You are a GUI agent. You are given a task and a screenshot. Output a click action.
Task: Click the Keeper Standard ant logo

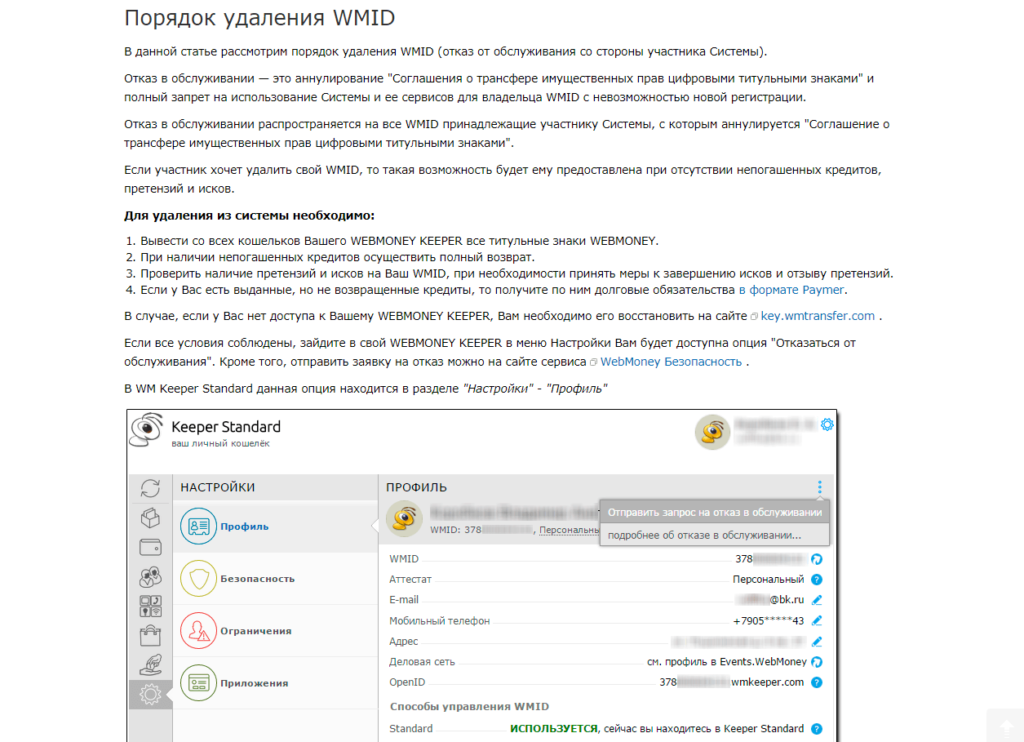tap(146, 430)
